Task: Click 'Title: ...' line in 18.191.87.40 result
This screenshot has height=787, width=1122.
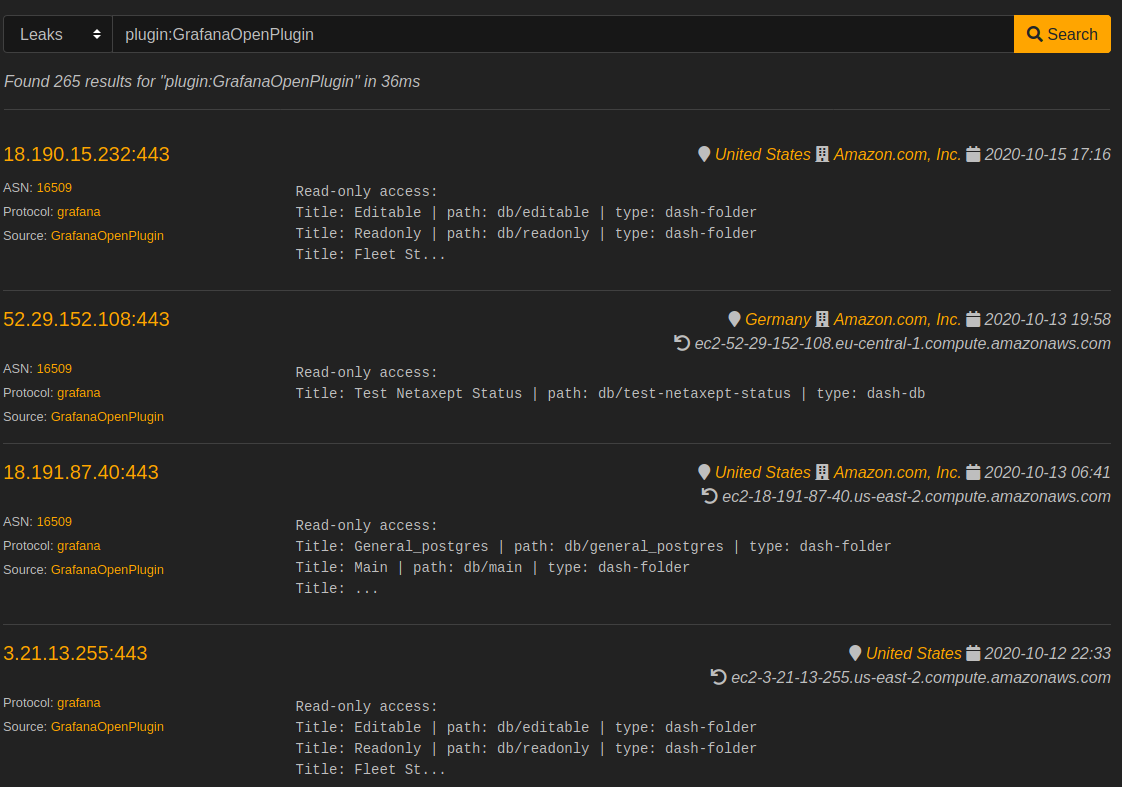Action: [337, 589]
